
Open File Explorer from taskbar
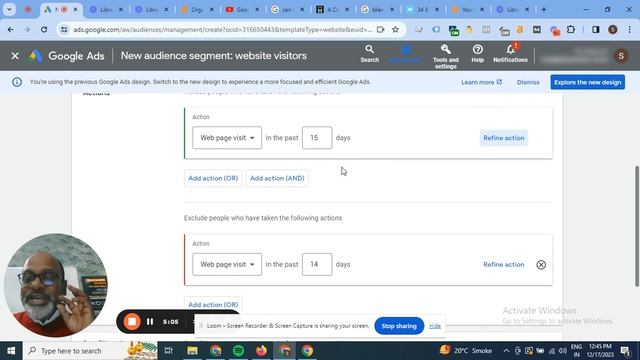point(192,351)
